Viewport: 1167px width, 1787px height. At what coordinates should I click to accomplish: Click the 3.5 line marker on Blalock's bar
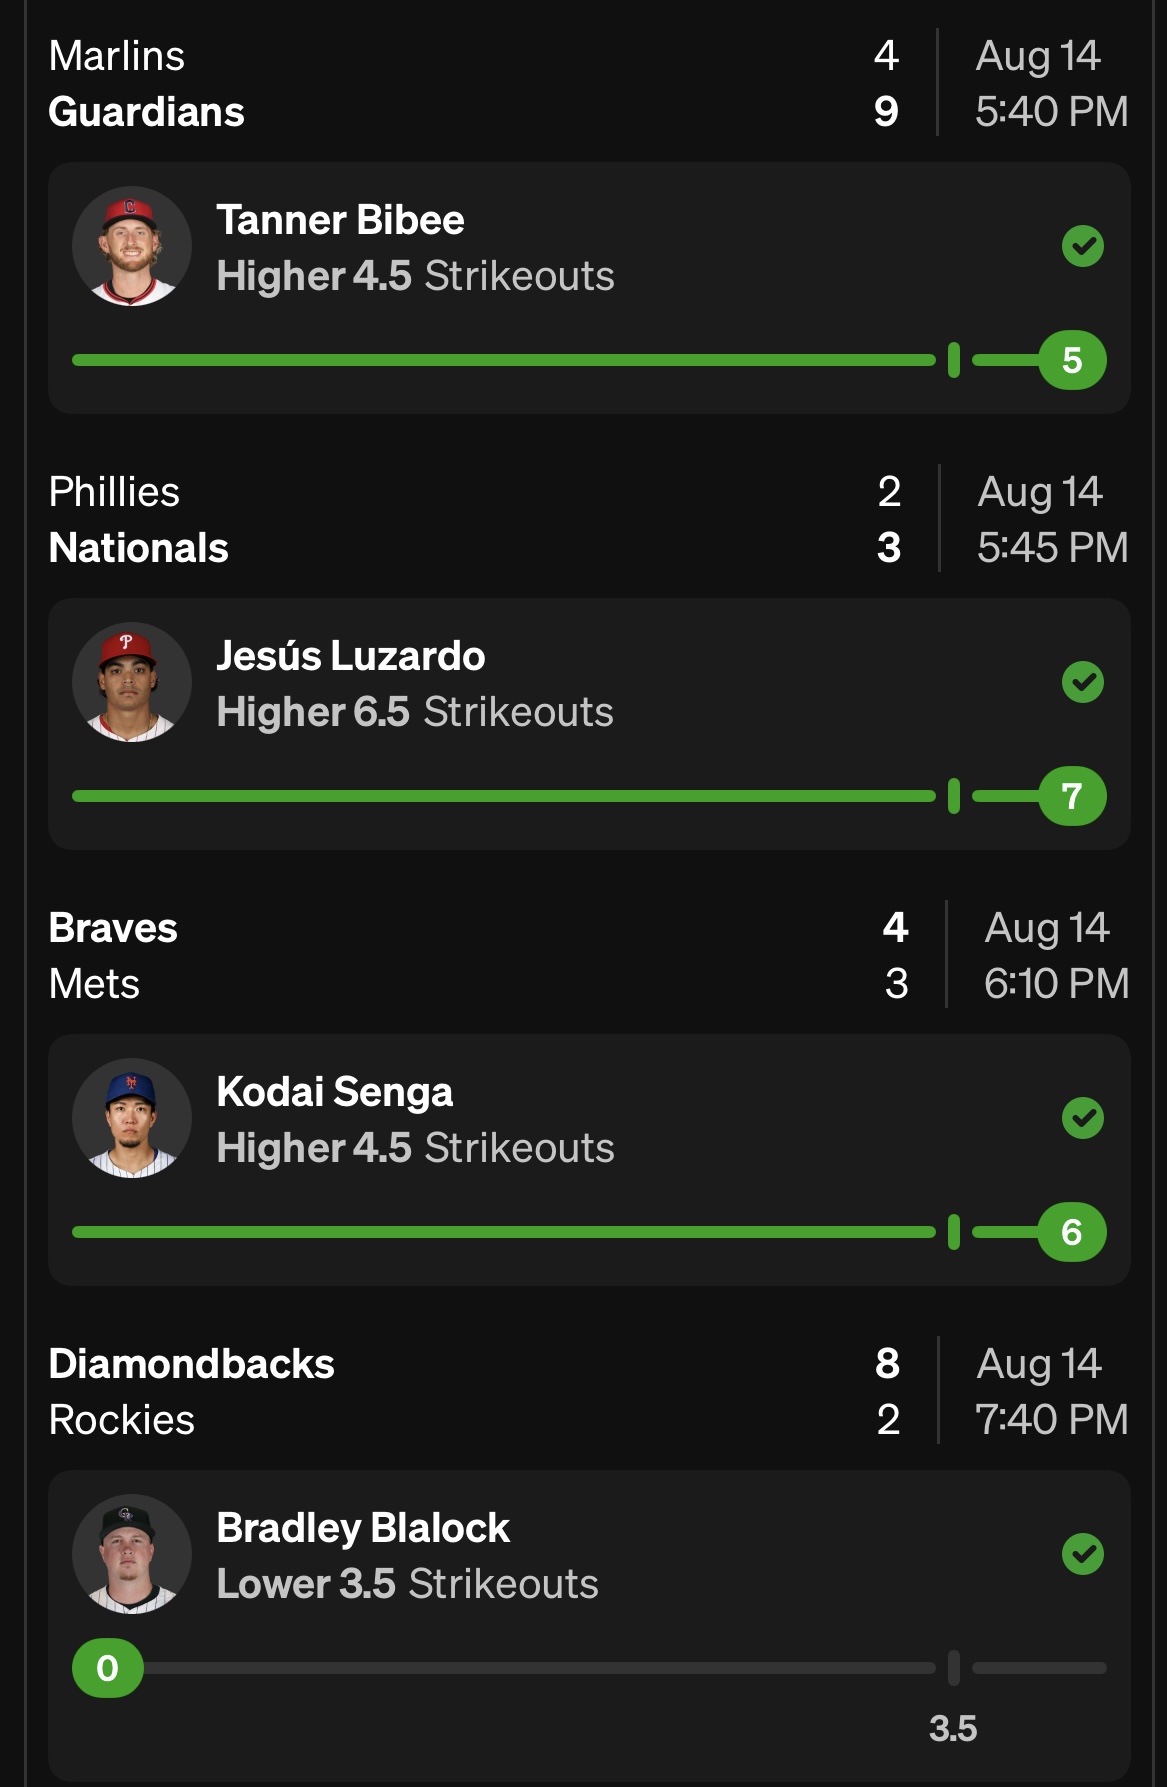[x=953, y=1668]
